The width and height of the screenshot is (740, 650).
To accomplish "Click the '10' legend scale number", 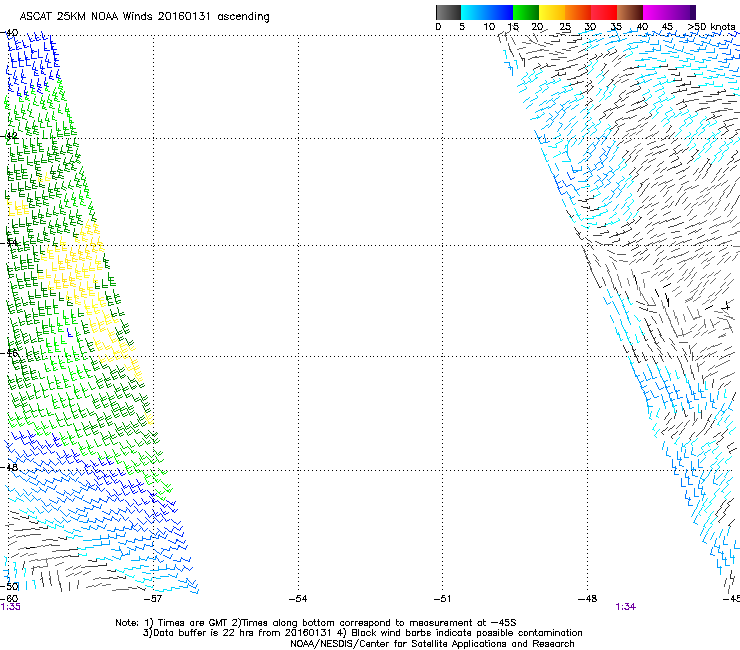I will (489, 27).
